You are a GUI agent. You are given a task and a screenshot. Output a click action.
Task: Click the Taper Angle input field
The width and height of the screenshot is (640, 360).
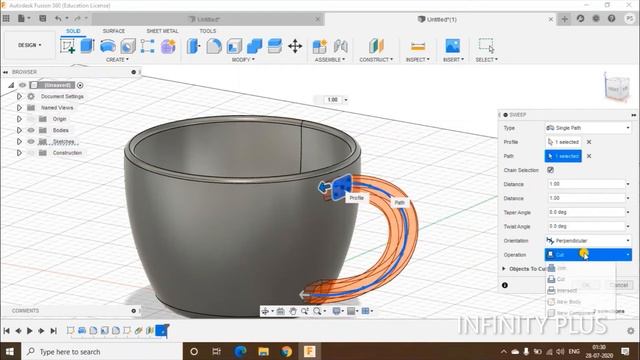[x=586, y=212]
